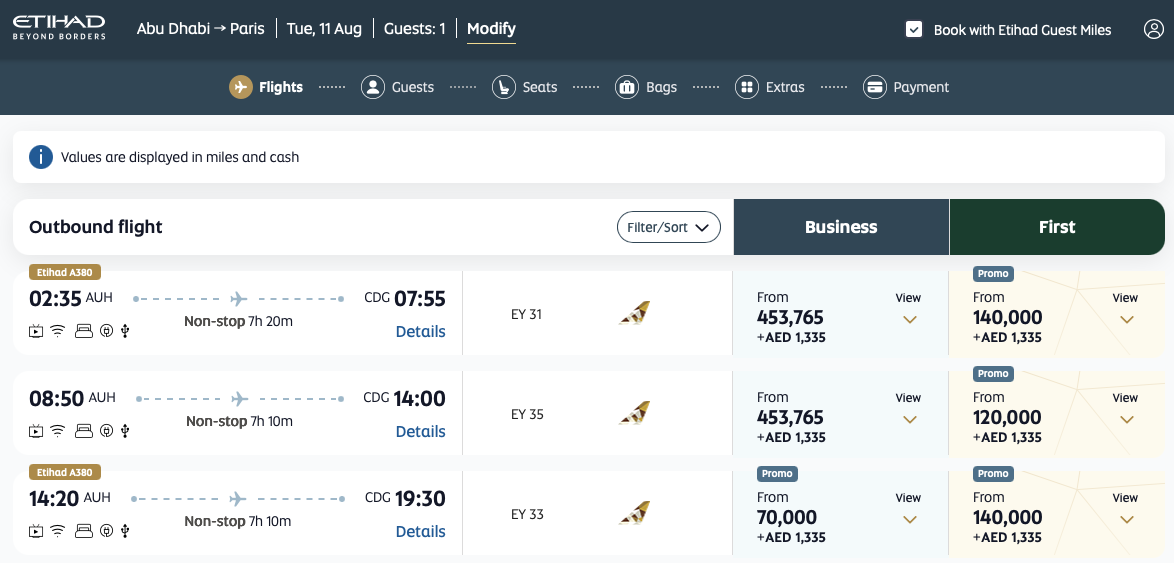Click USB icon on the 02:35 flight

coord(125,331)
